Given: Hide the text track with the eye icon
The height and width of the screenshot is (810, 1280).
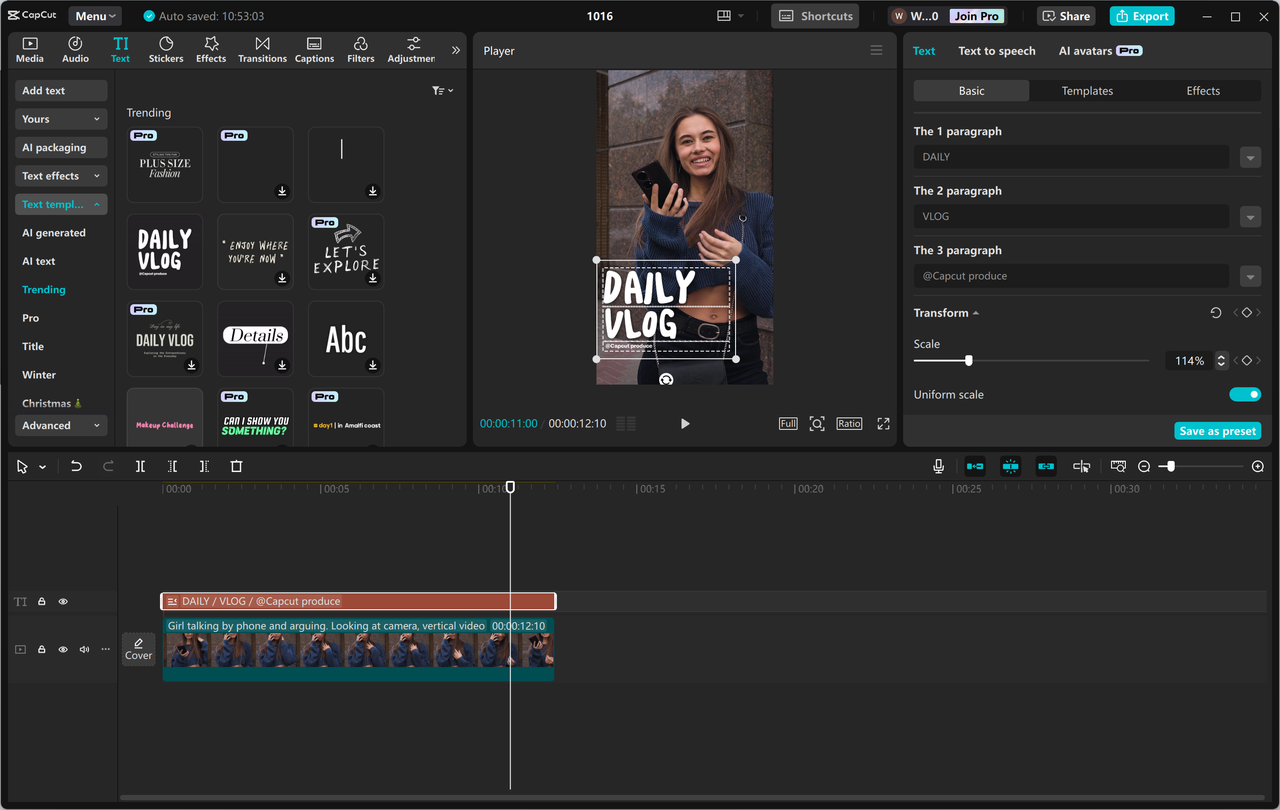Looking at the screenshot, I should point(62,600).
